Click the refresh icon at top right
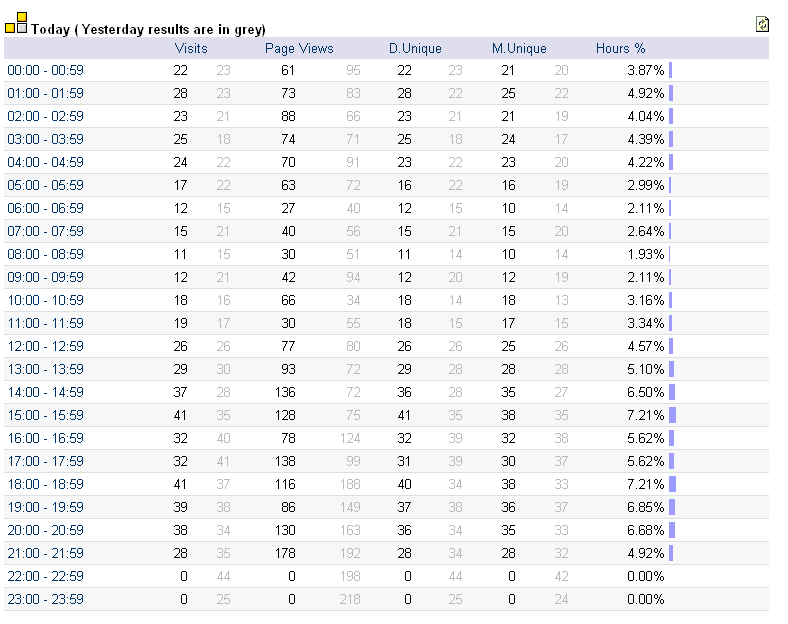 [762, 24]
